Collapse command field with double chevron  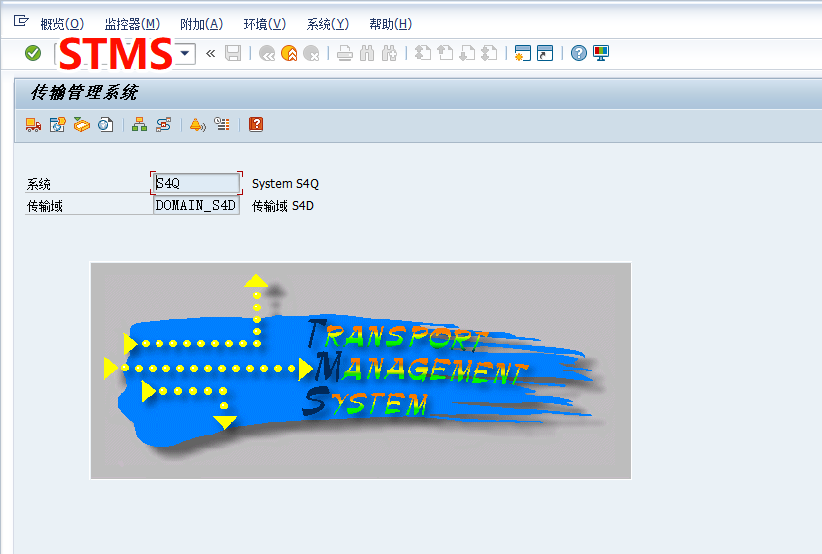click(211, 53)
